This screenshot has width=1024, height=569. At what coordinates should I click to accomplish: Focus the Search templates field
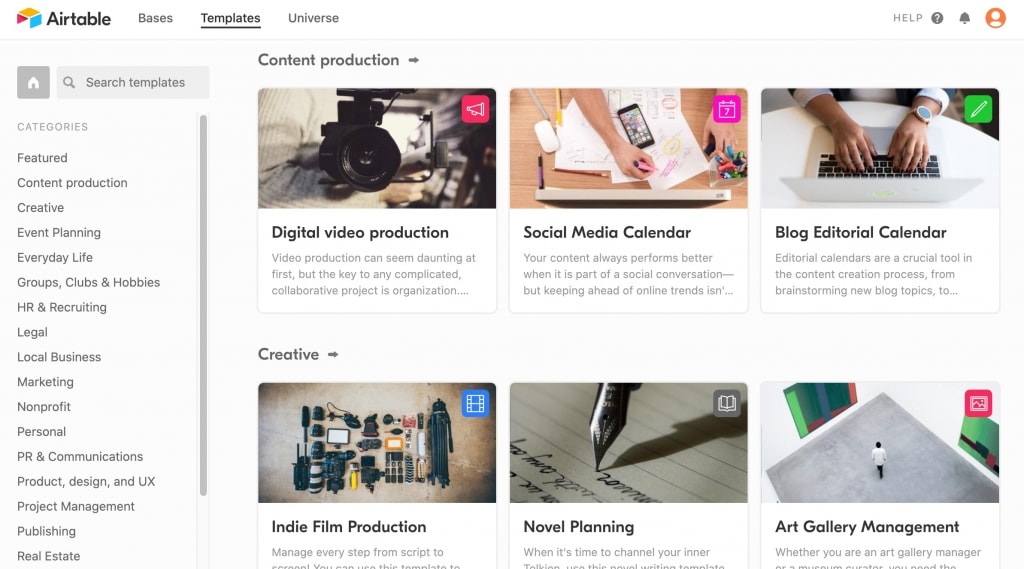[133, 82]
